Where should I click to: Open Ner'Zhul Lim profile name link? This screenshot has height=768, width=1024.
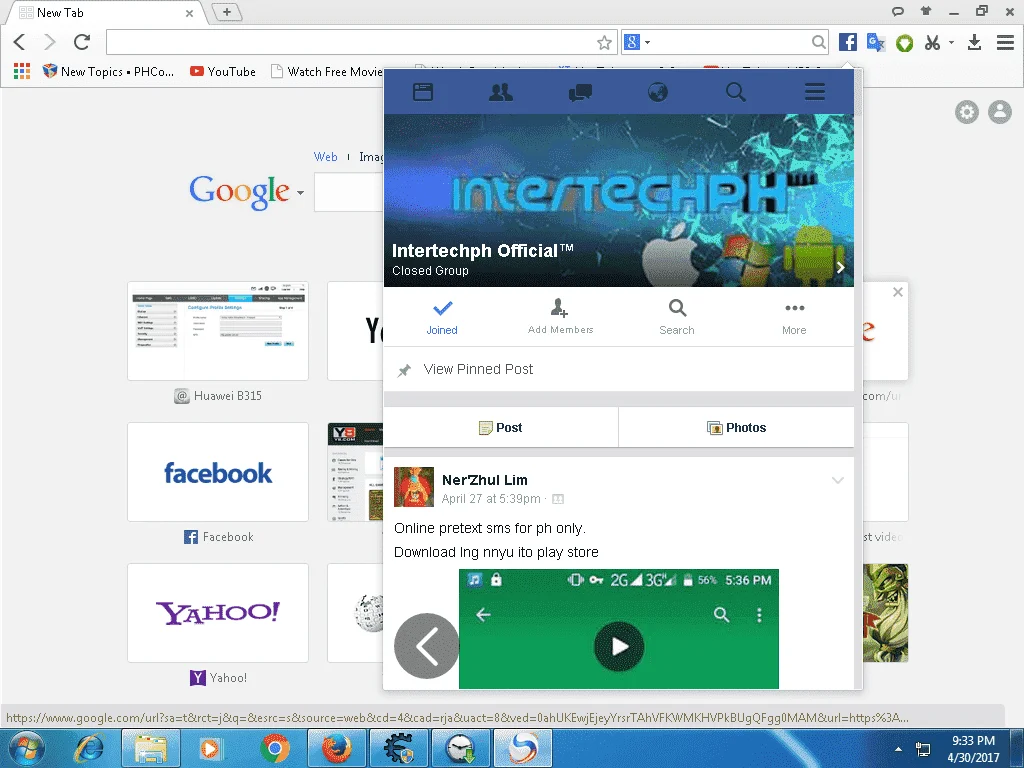tap(485, 480)
